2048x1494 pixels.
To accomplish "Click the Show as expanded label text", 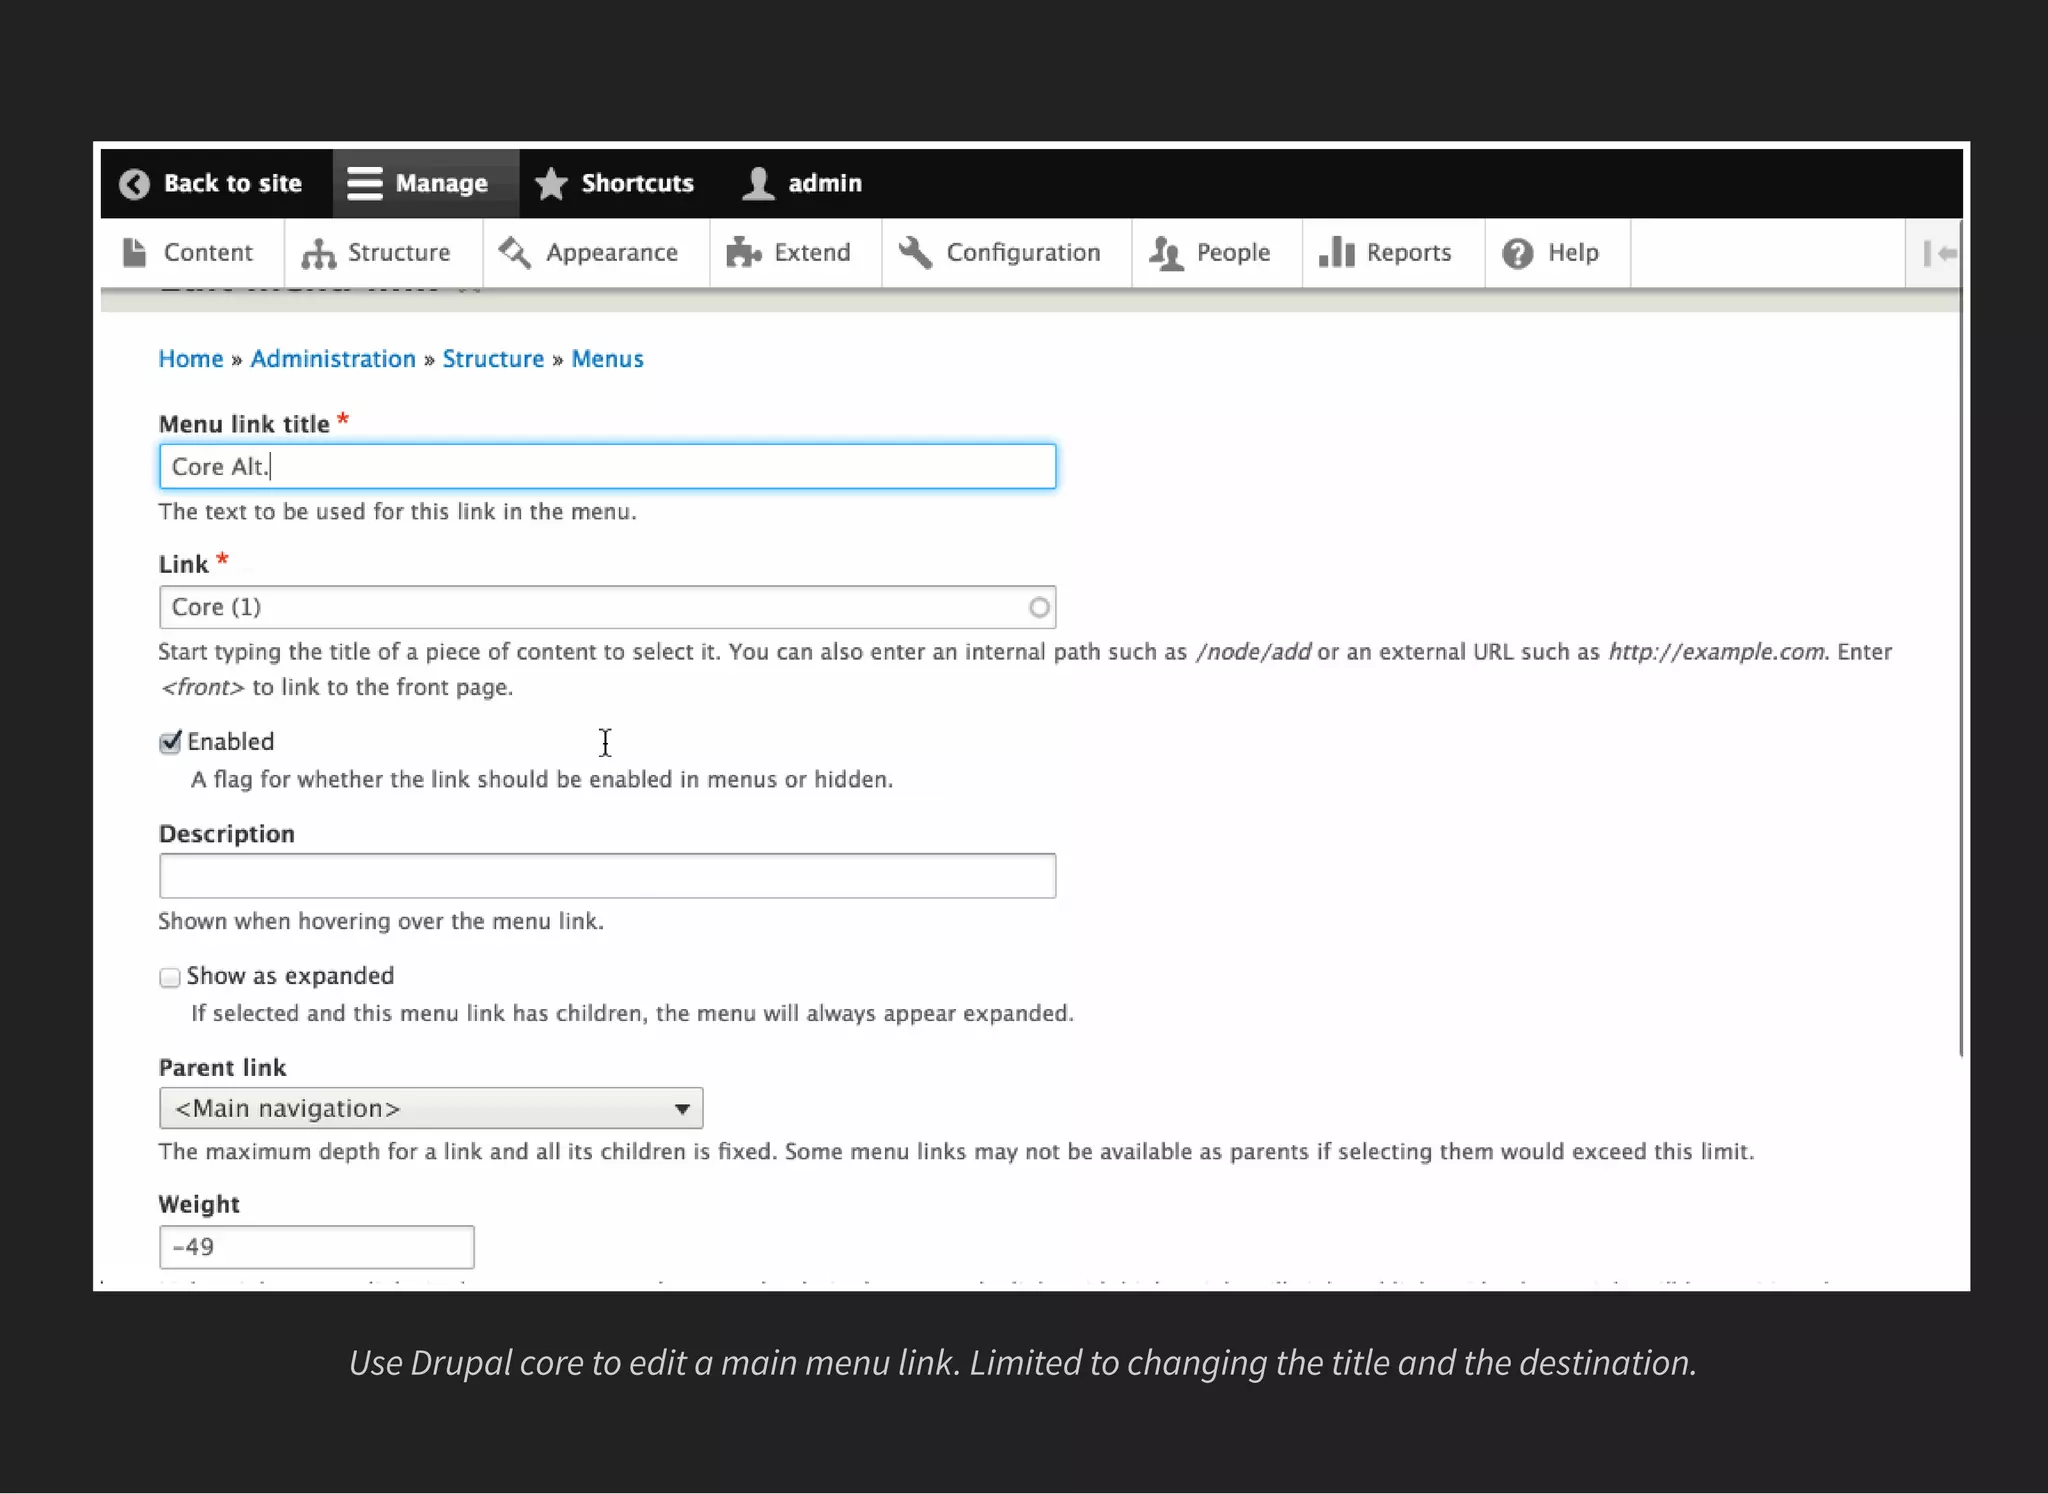I will (x=290, y=976).
